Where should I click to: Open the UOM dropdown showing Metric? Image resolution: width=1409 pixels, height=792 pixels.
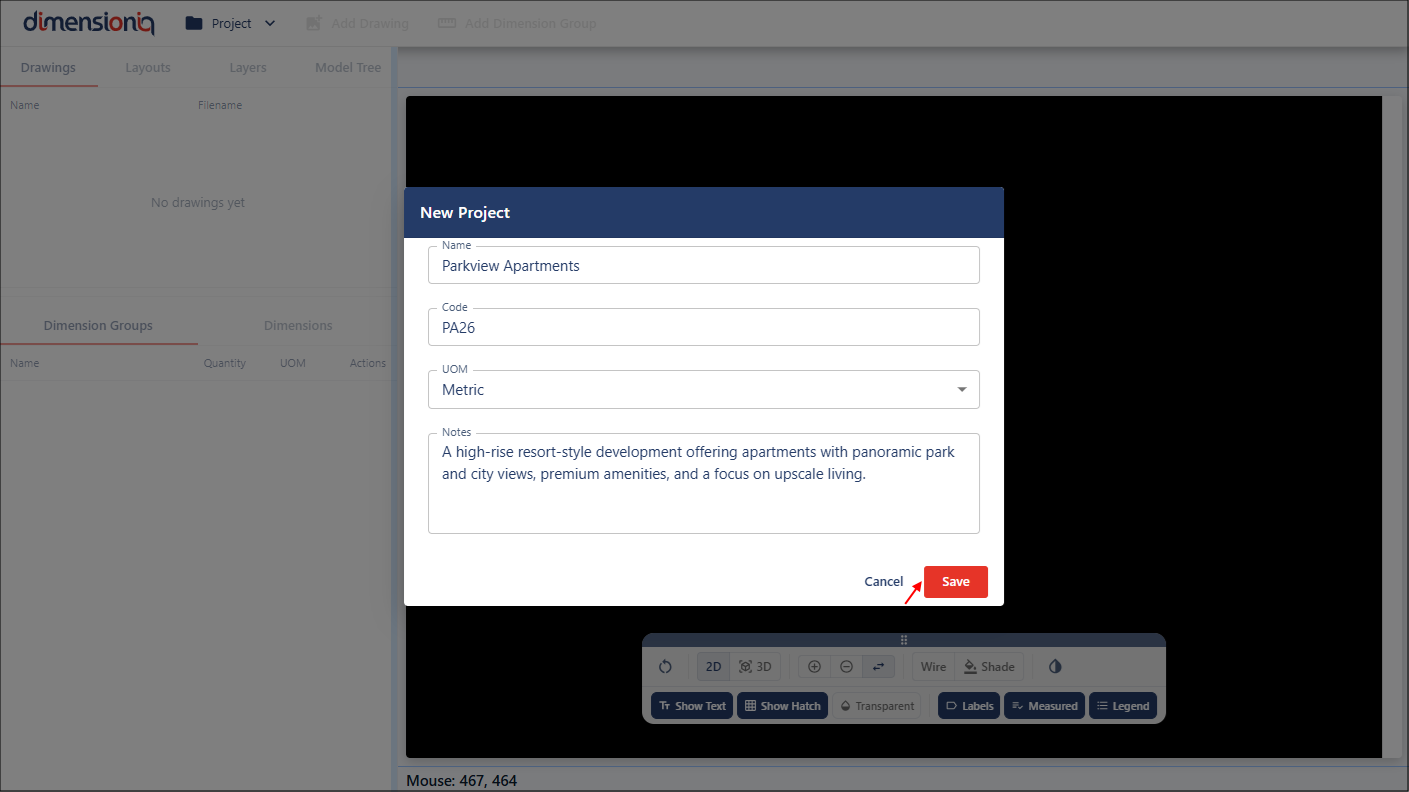pos(703,390)
